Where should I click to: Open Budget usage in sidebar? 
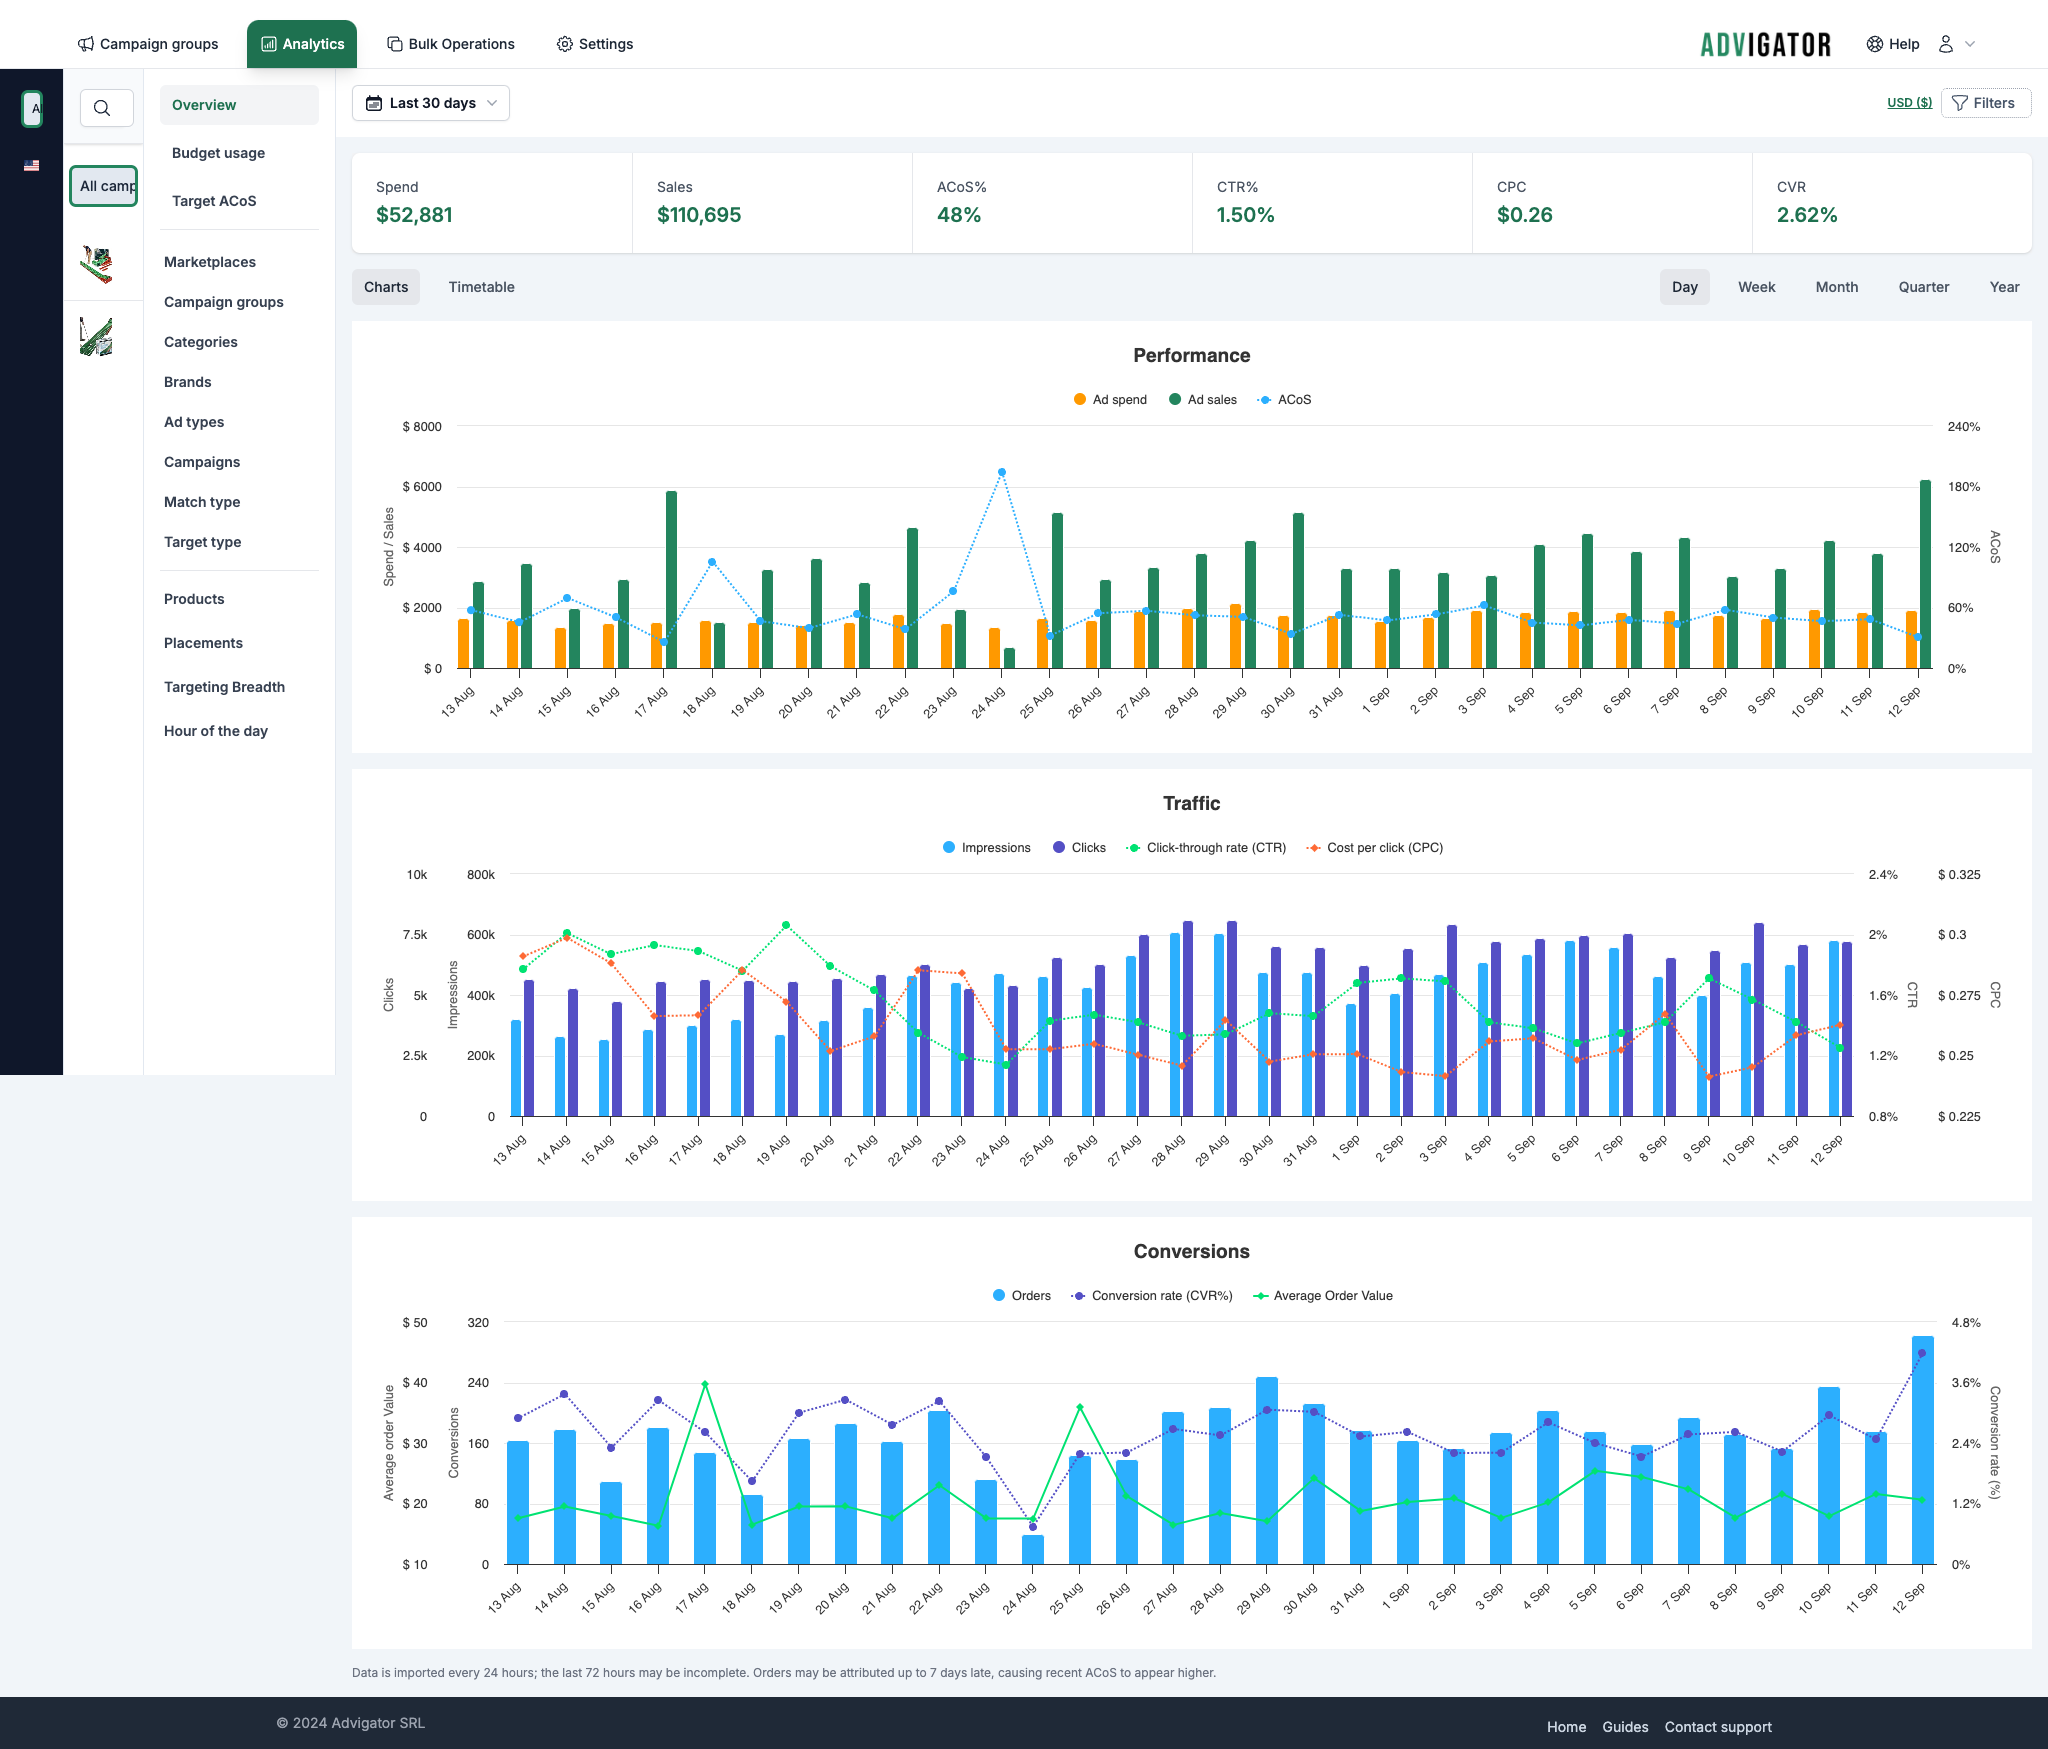(x=218, y=153)
